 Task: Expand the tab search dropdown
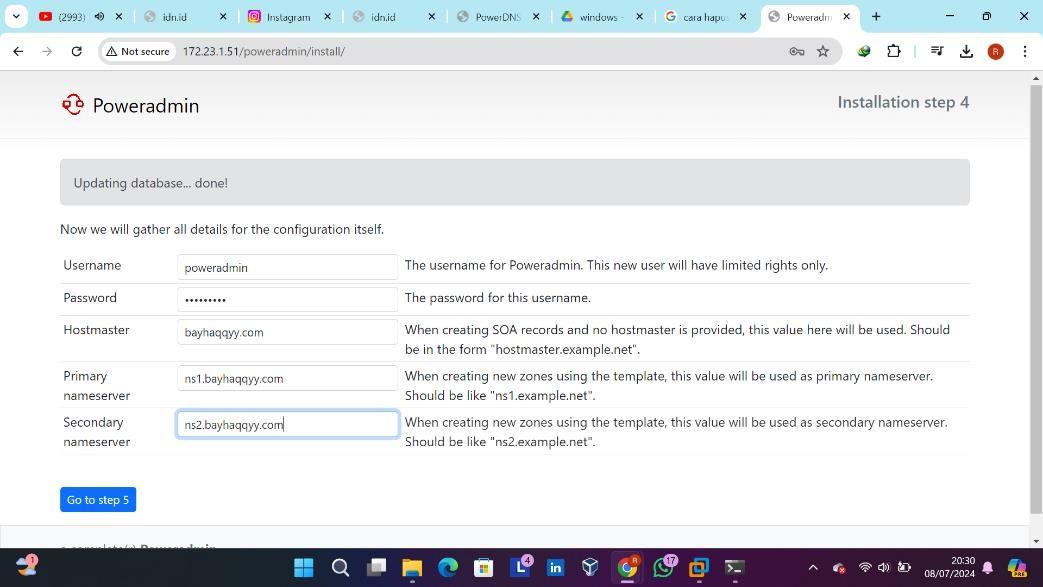click(x=16, y=17)
